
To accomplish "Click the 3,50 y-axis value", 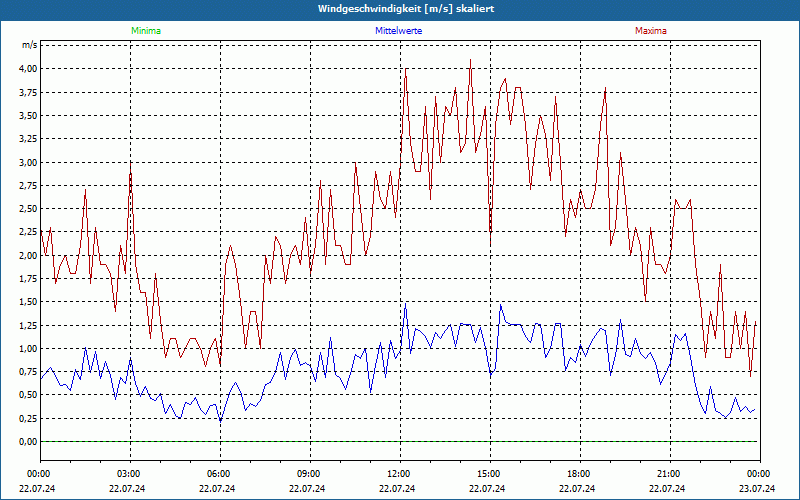I will click(28, 116).
